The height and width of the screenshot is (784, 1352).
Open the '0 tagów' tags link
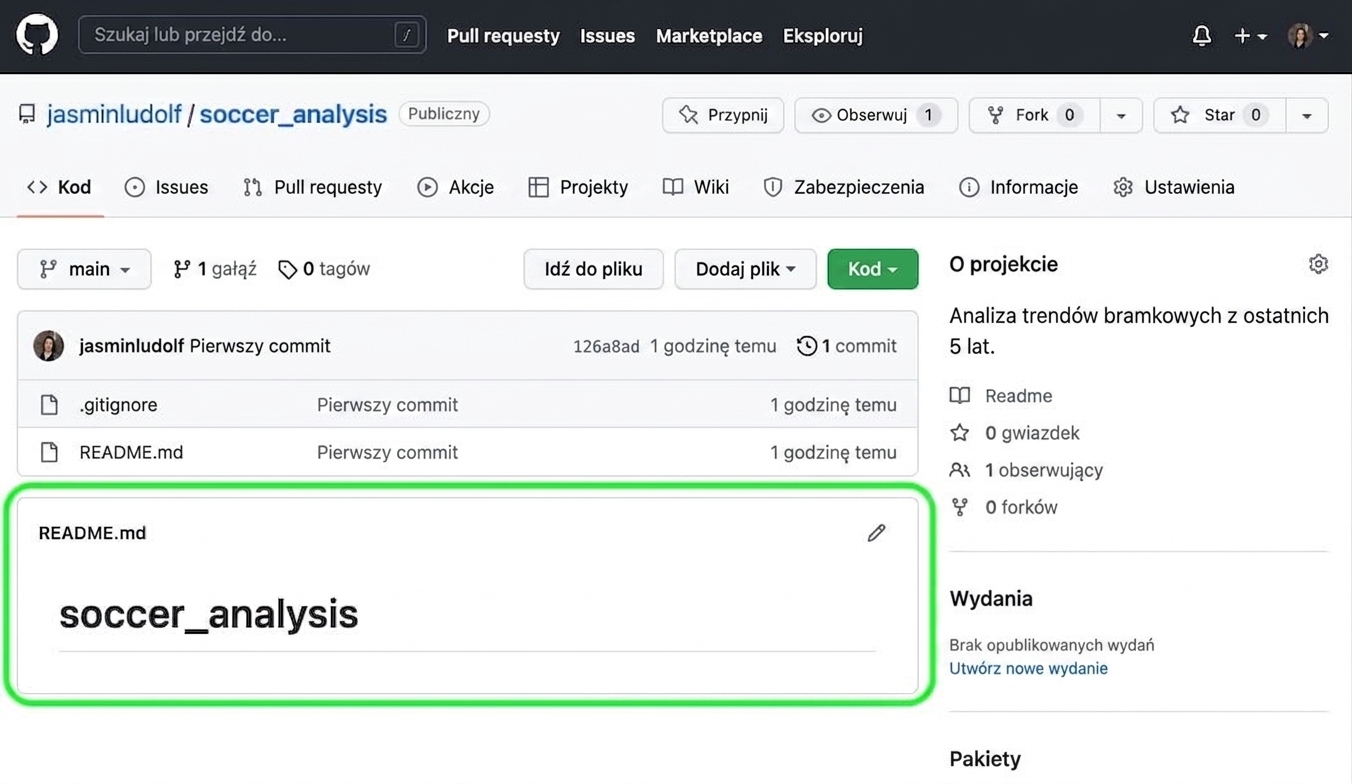(x=324, y=269)
